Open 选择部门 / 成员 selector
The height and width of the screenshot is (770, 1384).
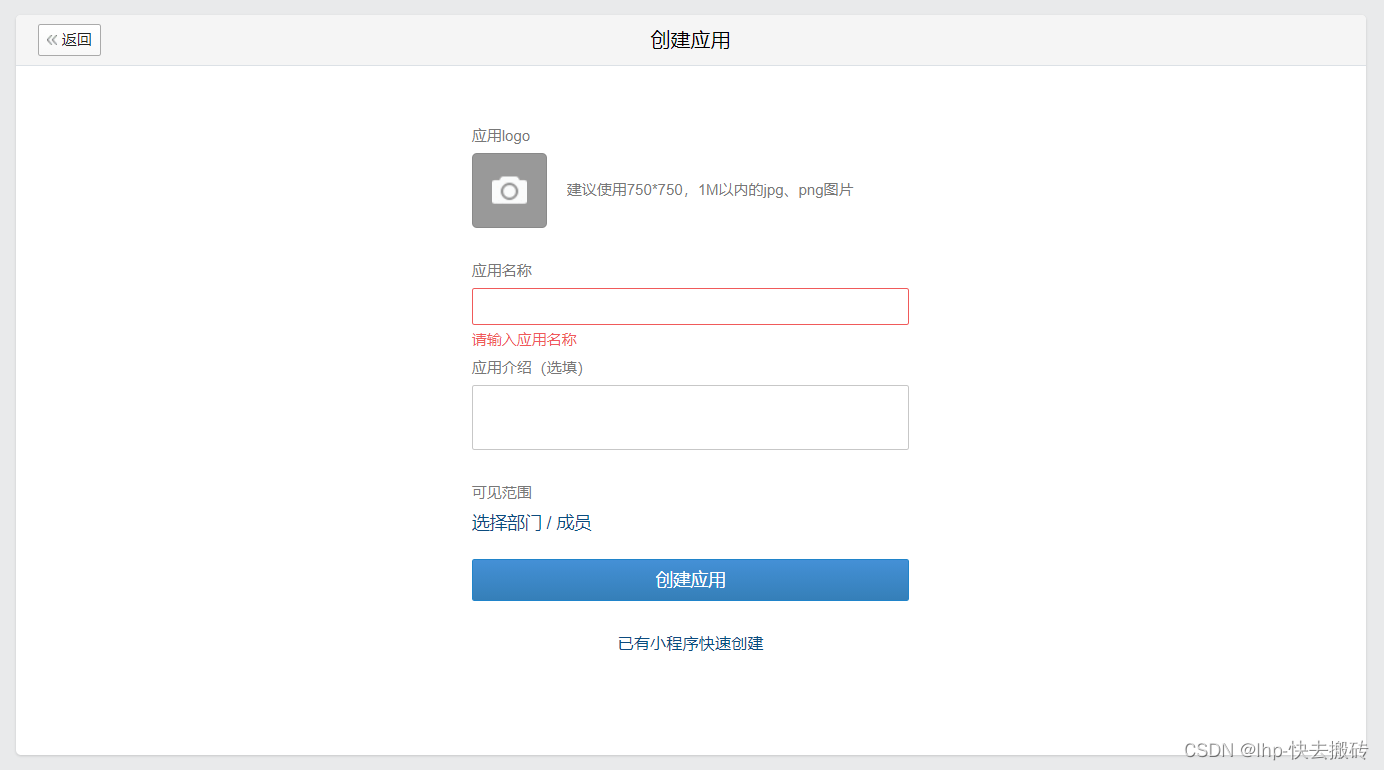(531, 523)
